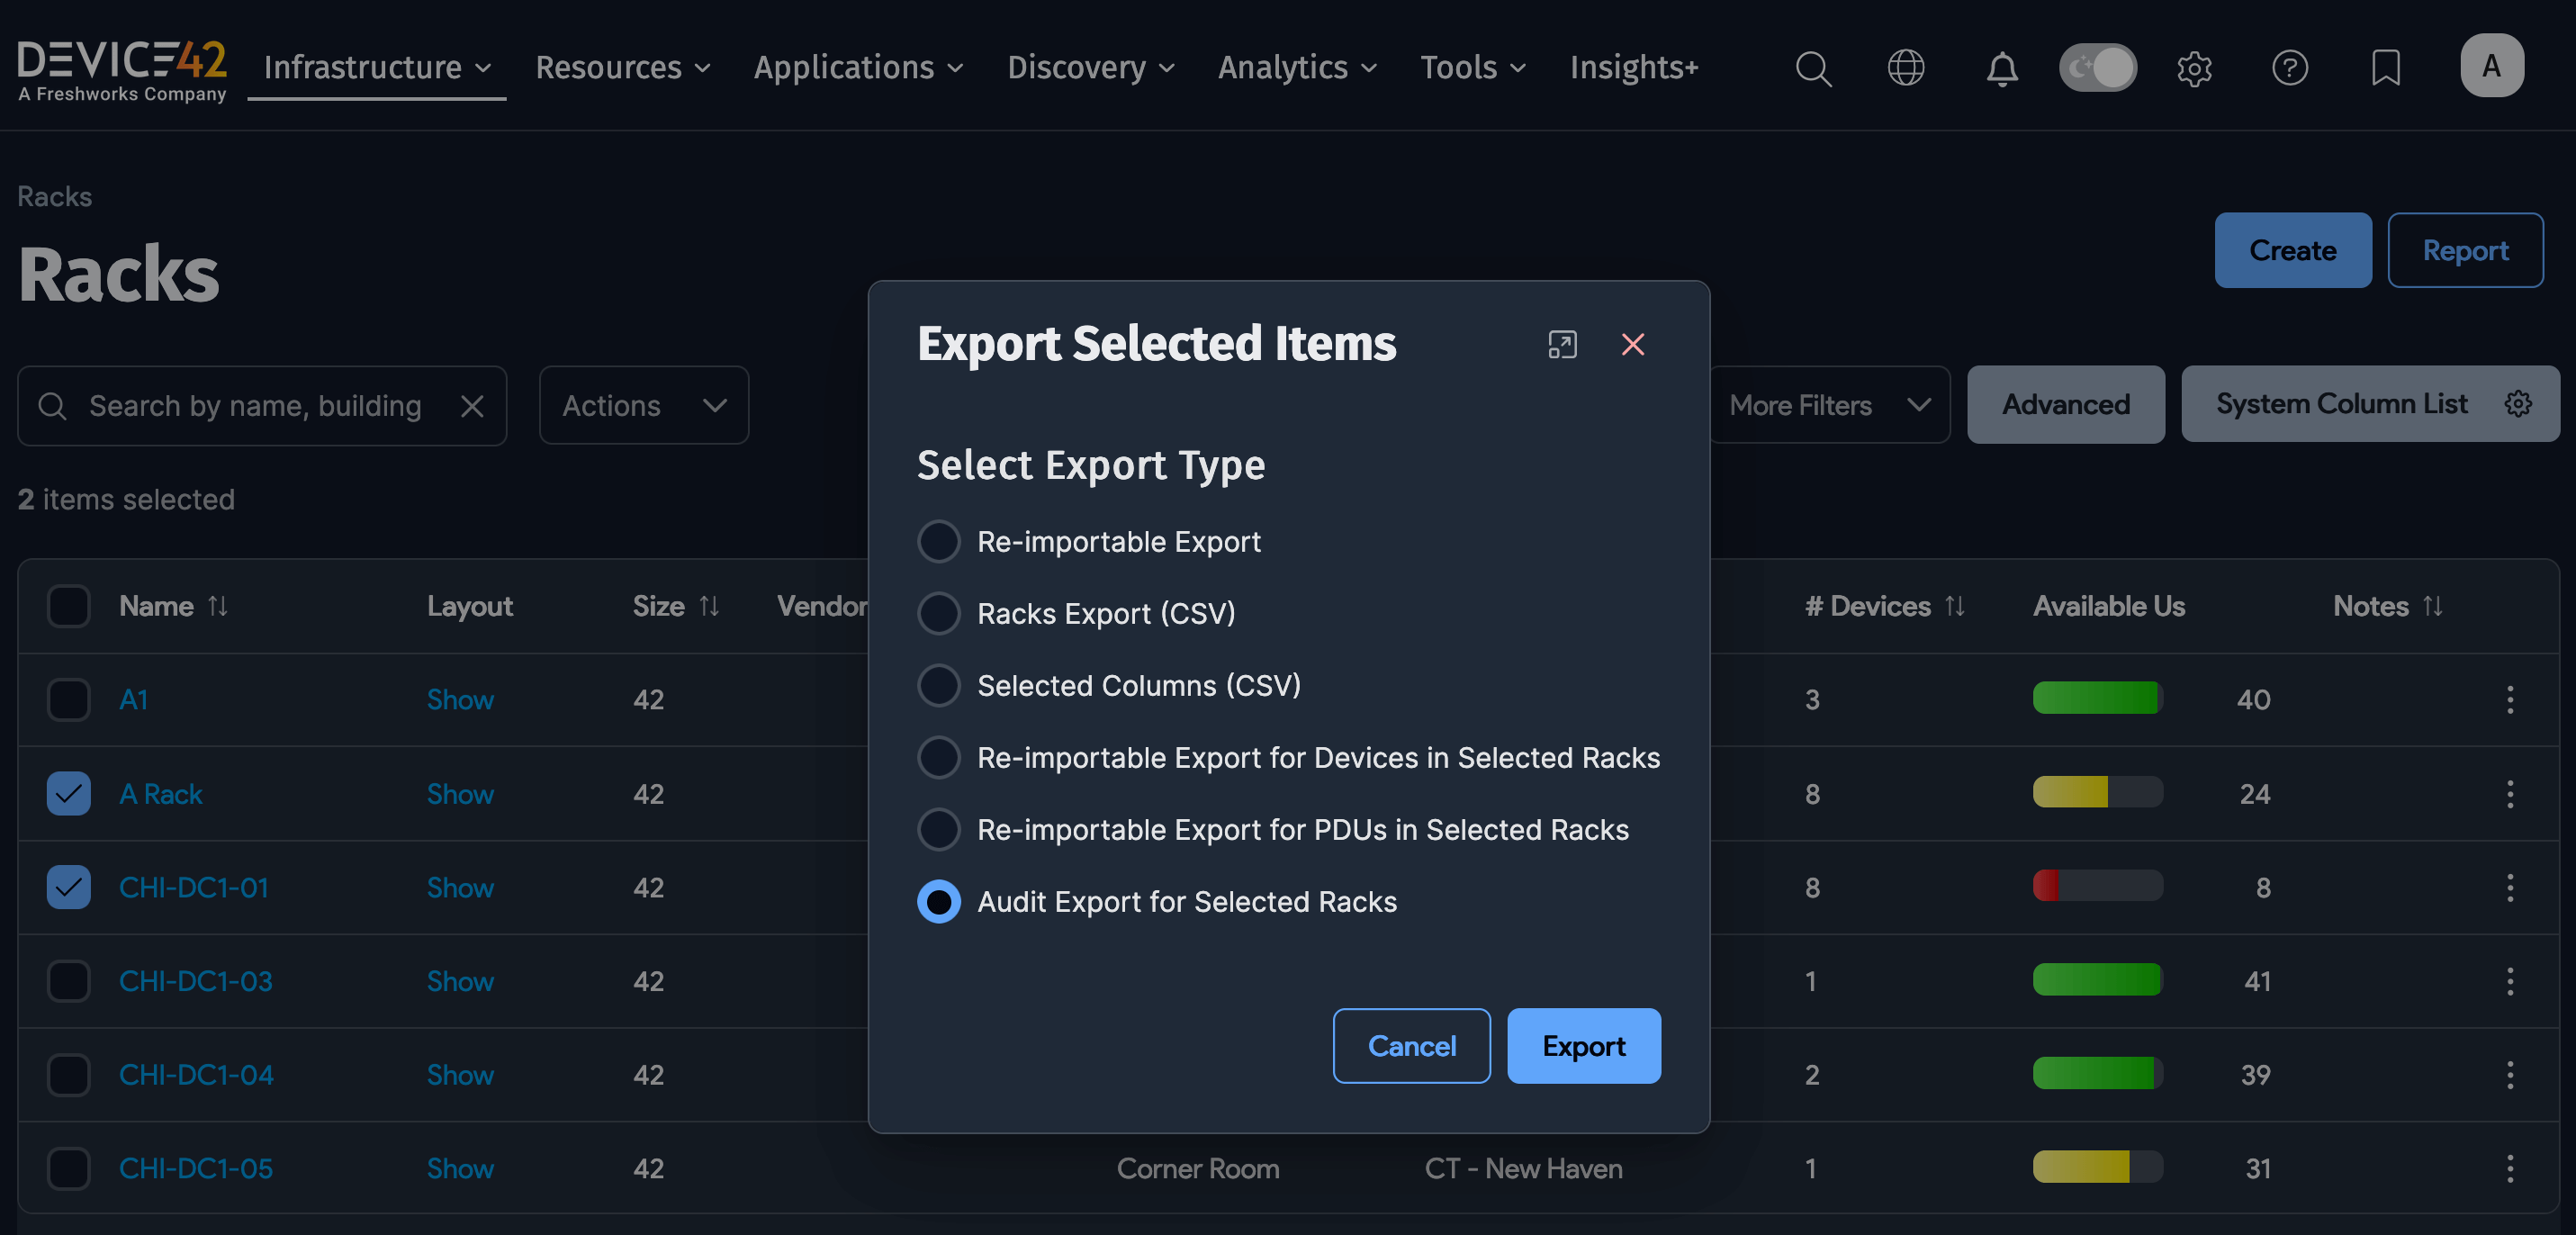
Task: Click inside the search by name field
Action: click(255, 405)
